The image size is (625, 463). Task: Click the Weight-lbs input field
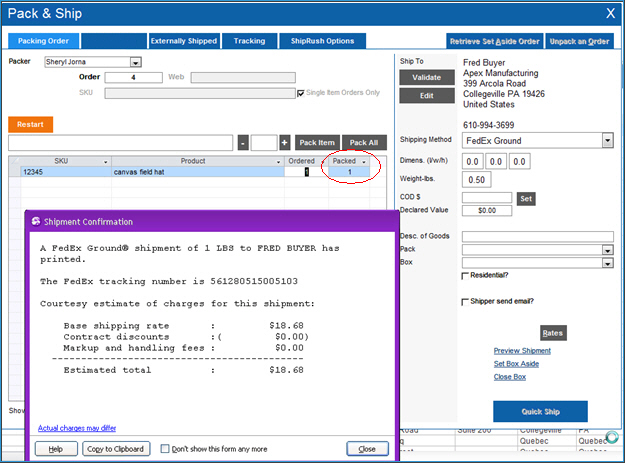(x=478, y=179)
